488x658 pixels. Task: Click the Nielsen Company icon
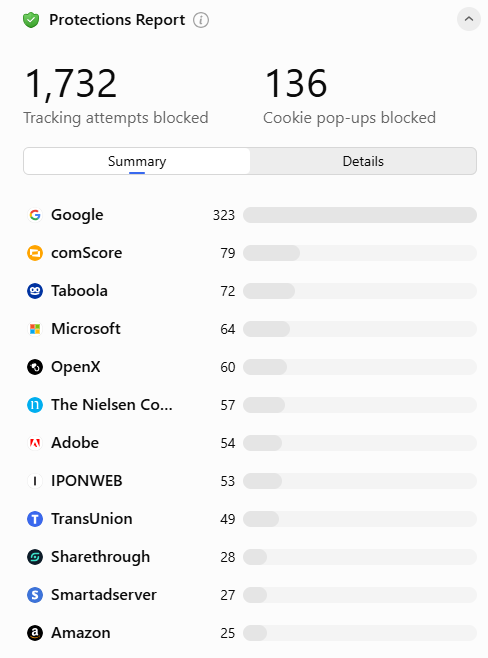[35, 405]
